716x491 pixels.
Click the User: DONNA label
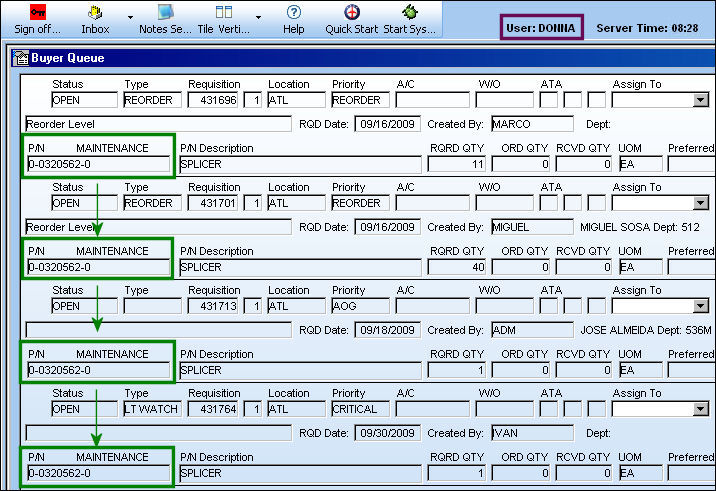pyautogui.click(x=541, y=28)
